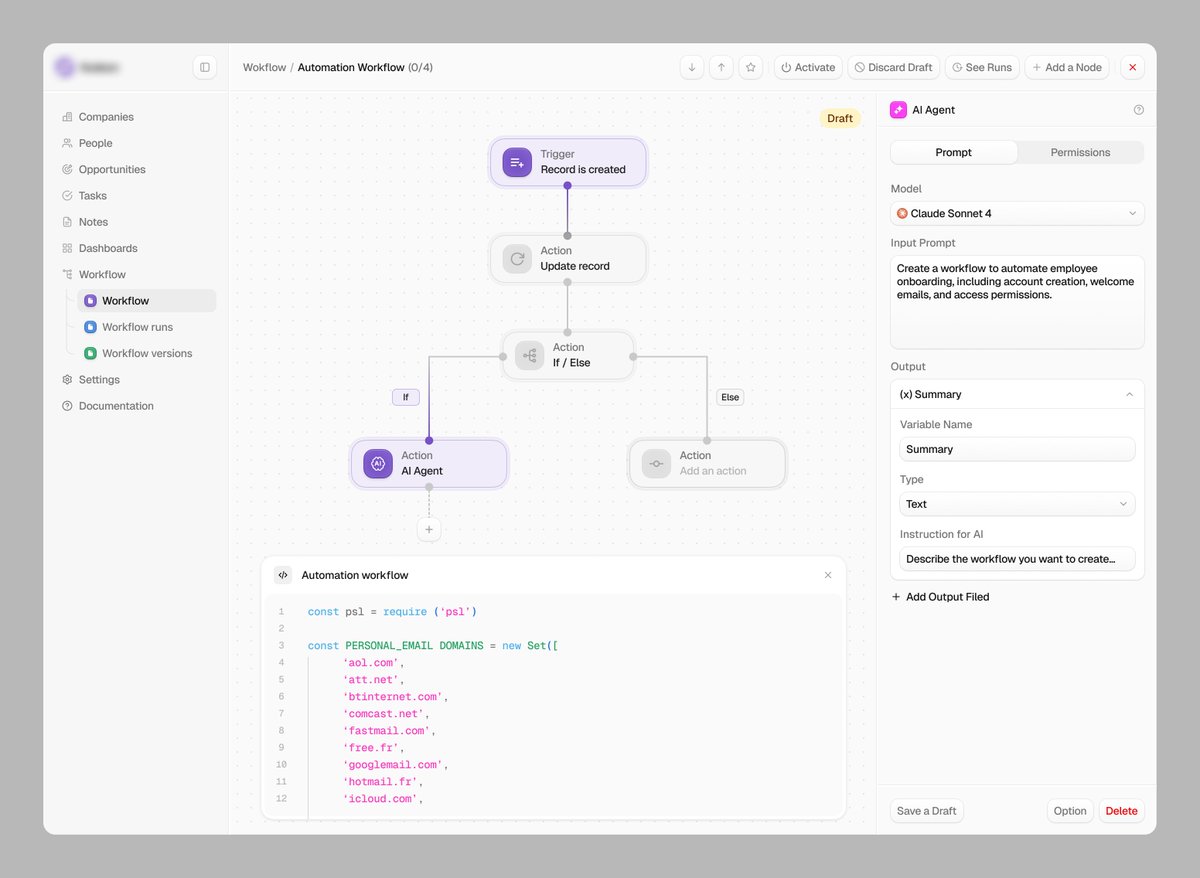The height and width of the screenshot is (878, 1200).
Task: Click Discard Draft button
Action: [x=893, y=67]
